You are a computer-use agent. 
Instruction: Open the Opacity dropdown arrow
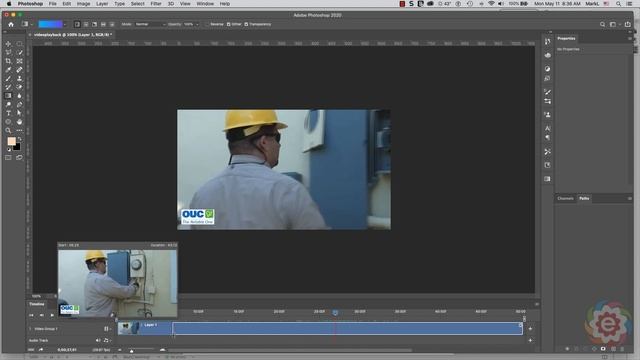click(x=197, y=24)
